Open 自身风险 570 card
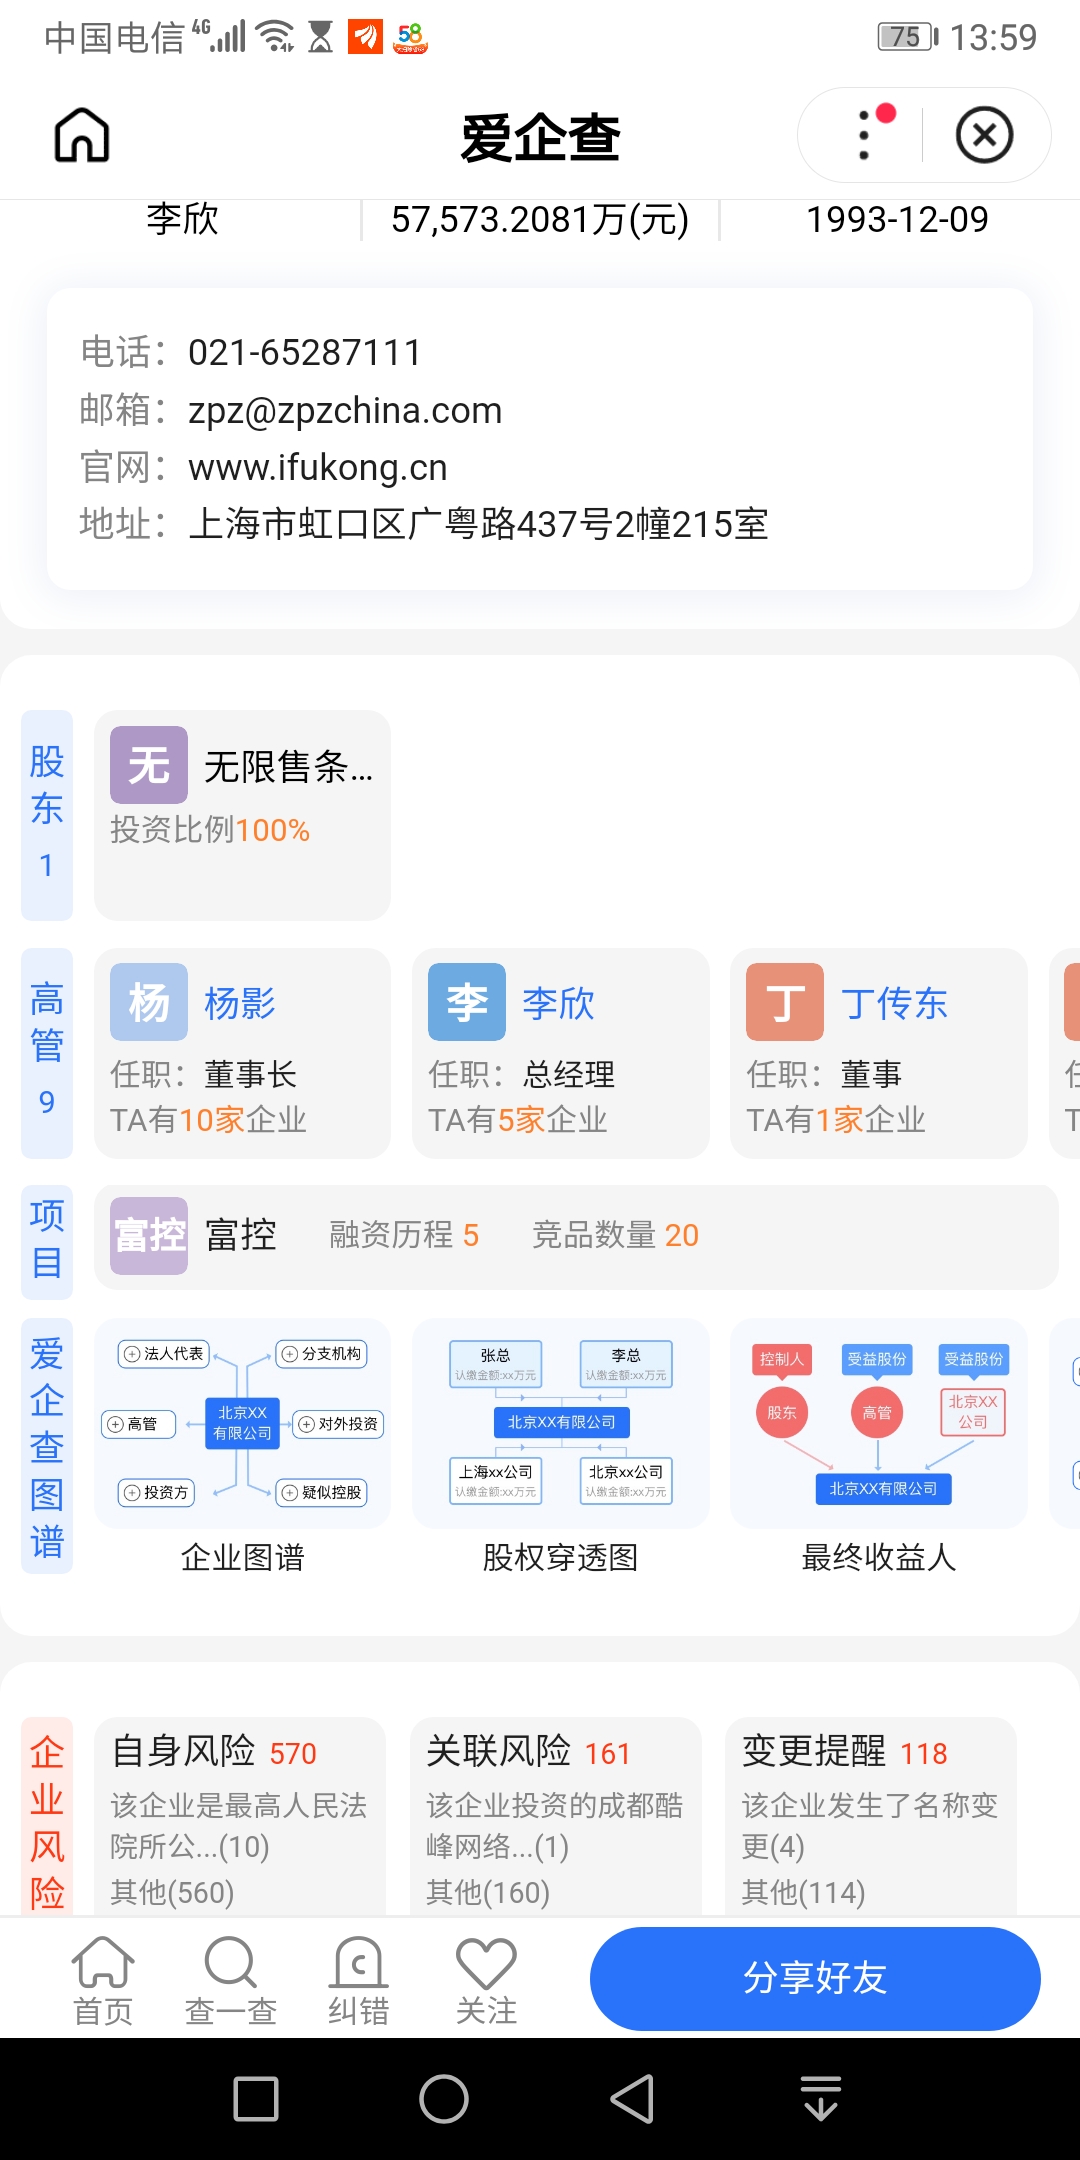This screenshot has width=1080, height=2160. [240, 1818]
